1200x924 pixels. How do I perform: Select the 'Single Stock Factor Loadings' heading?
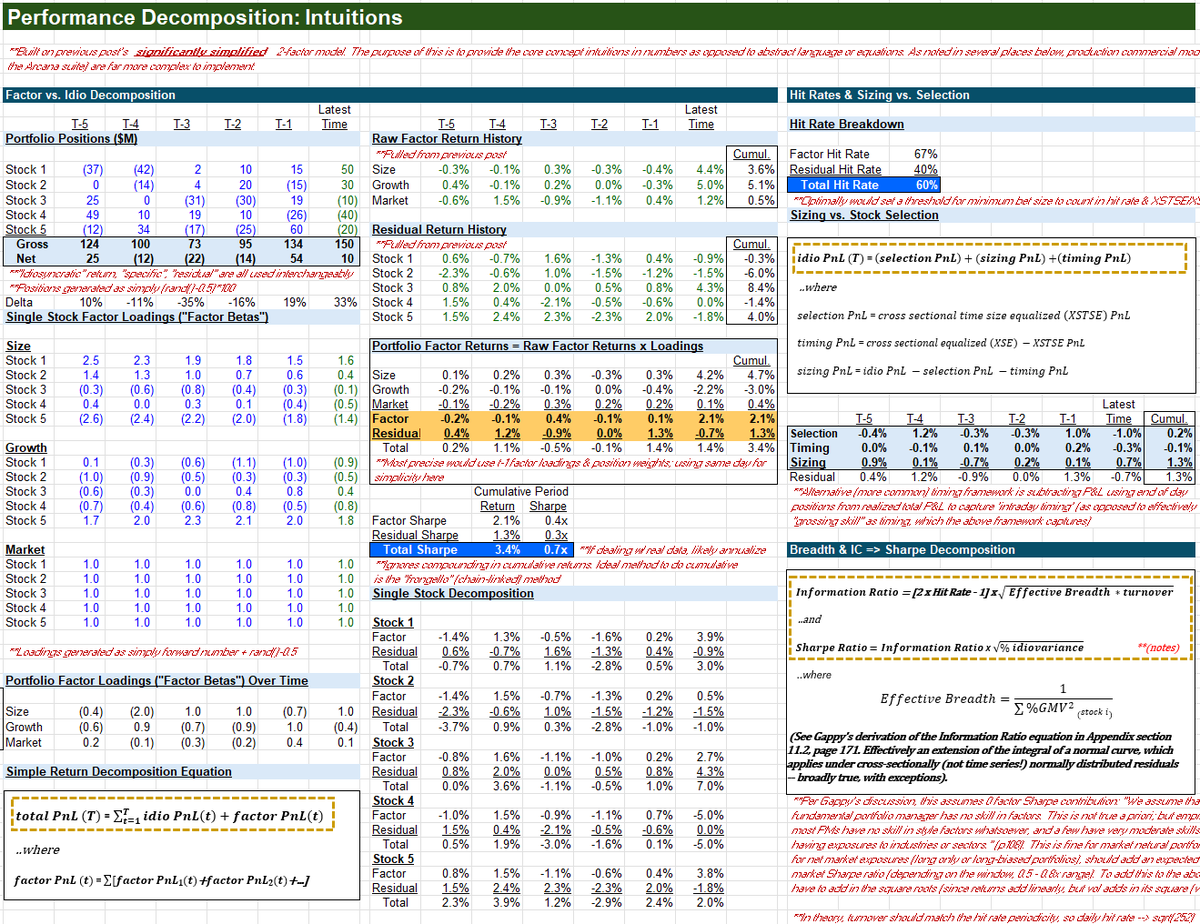(137, 317)
